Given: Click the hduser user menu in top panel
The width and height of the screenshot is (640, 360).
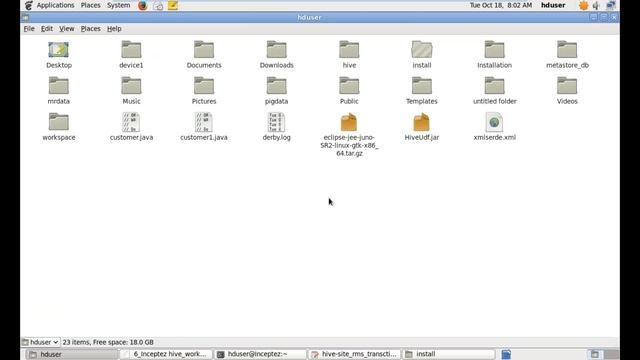Looking at the screenshot, I should pos(553,5).
